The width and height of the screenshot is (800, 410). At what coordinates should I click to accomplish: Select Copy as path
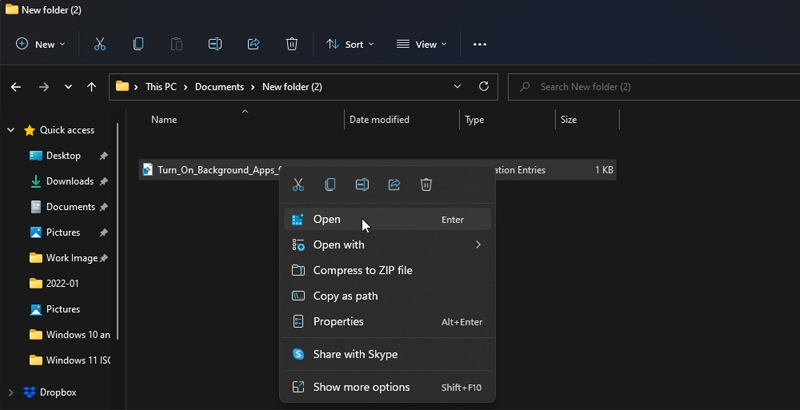[x=387, y=296]
